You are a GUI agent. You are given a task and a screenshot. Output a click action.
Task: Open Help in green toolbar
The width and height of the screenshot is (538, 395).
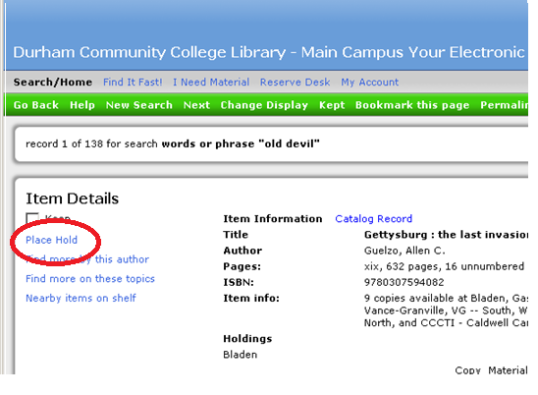pyautogui.click(x=82, y=105)
